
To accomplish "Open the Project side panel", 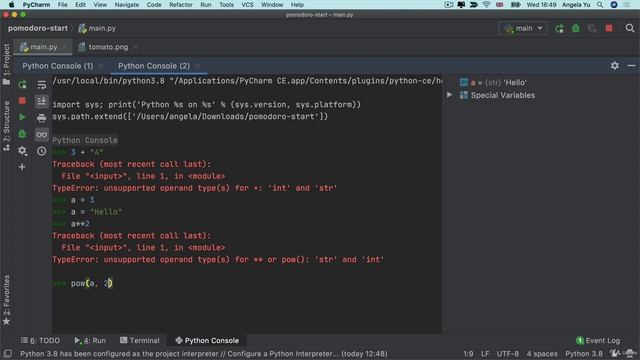I will (x=6, y=64).
